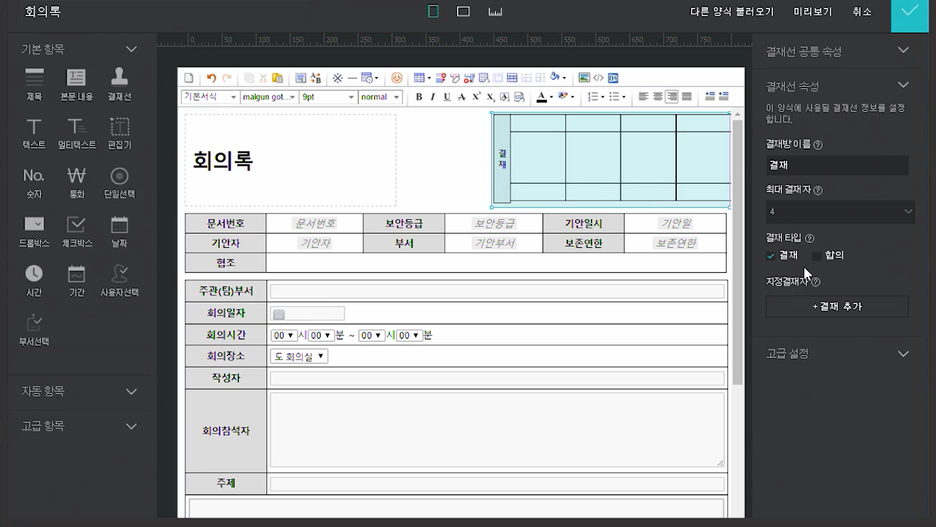Open the 회의일자 date picker field
The height and width of the screenshot is (527, 936).
pos(307,313)
